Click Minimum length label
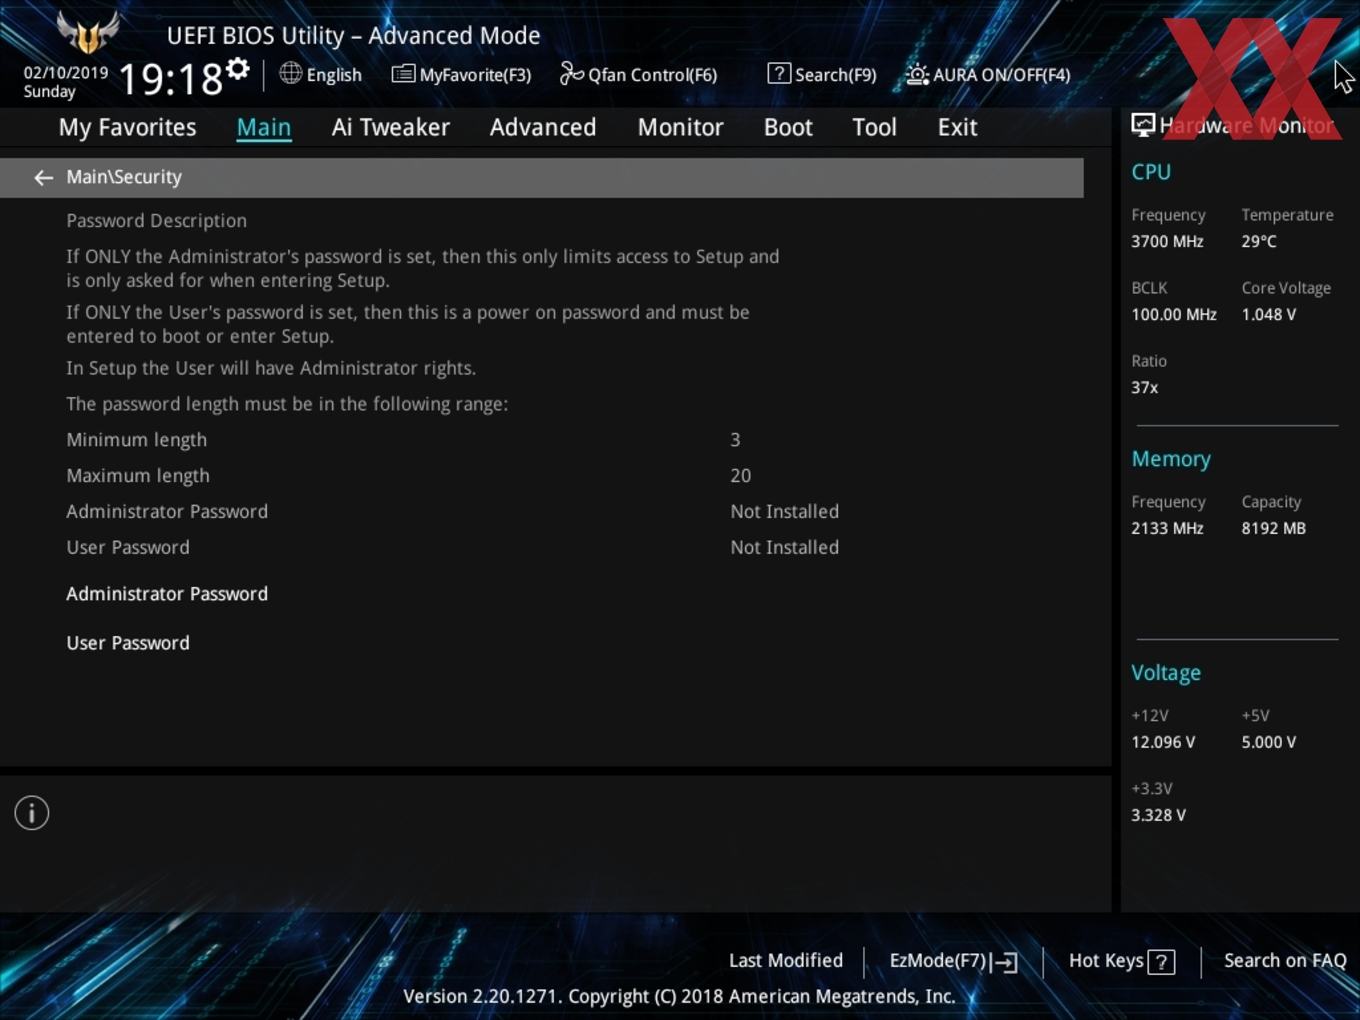 (x=137, y=440)
